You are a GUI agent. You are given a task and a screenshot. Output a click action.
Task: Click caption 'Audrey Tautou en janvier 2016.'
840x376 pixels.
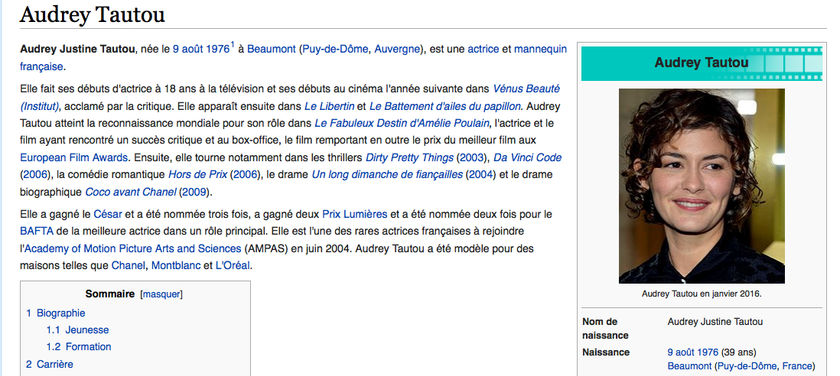click(x=701, y=294)
